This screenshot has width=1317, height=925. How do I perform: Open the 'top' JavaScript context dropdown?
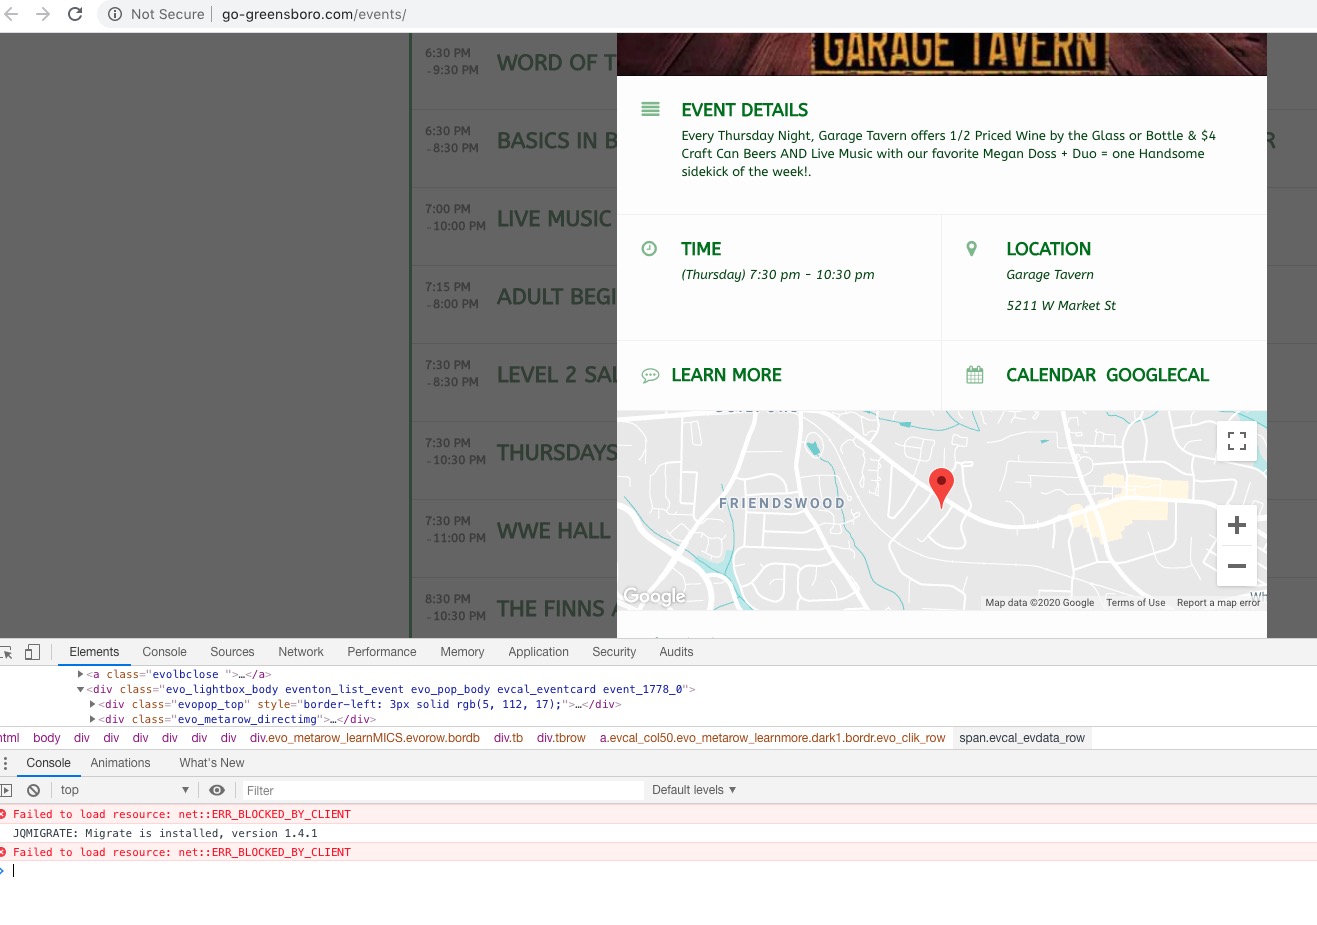[124, 790]
